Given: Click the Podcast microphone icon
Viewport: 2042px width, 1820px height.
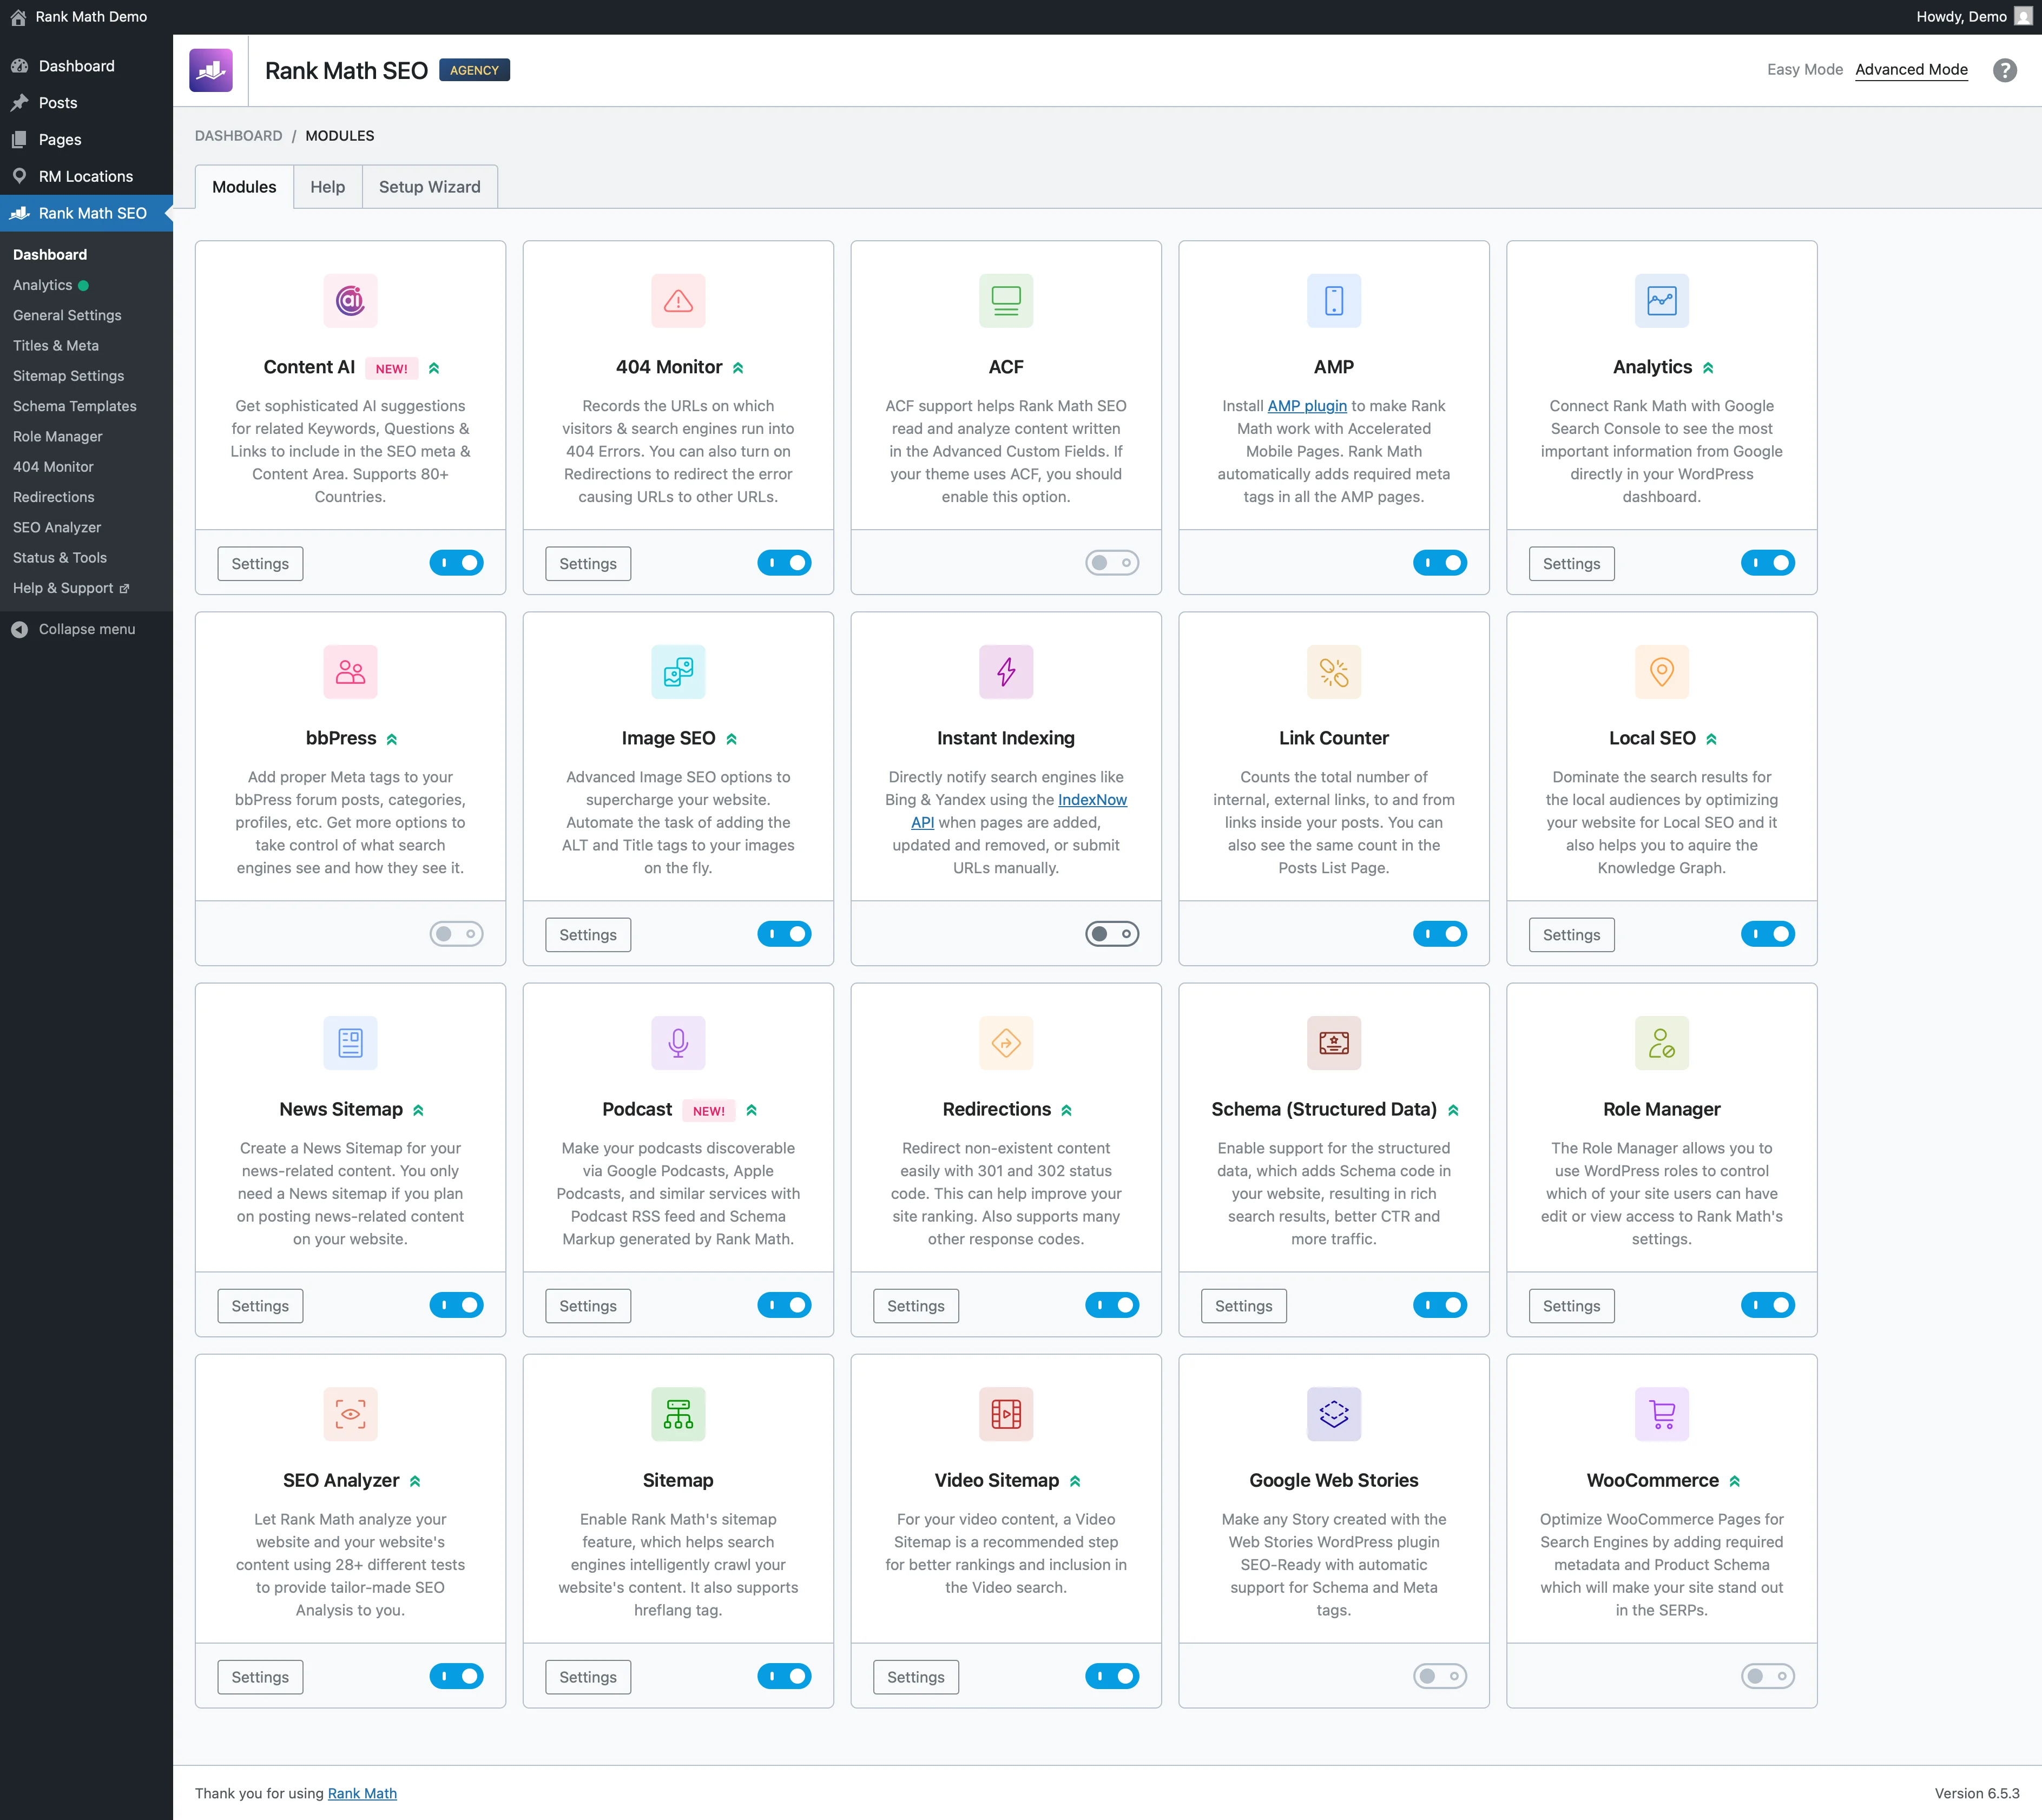Looking at the screenshot, I should tap(678, 1042).
